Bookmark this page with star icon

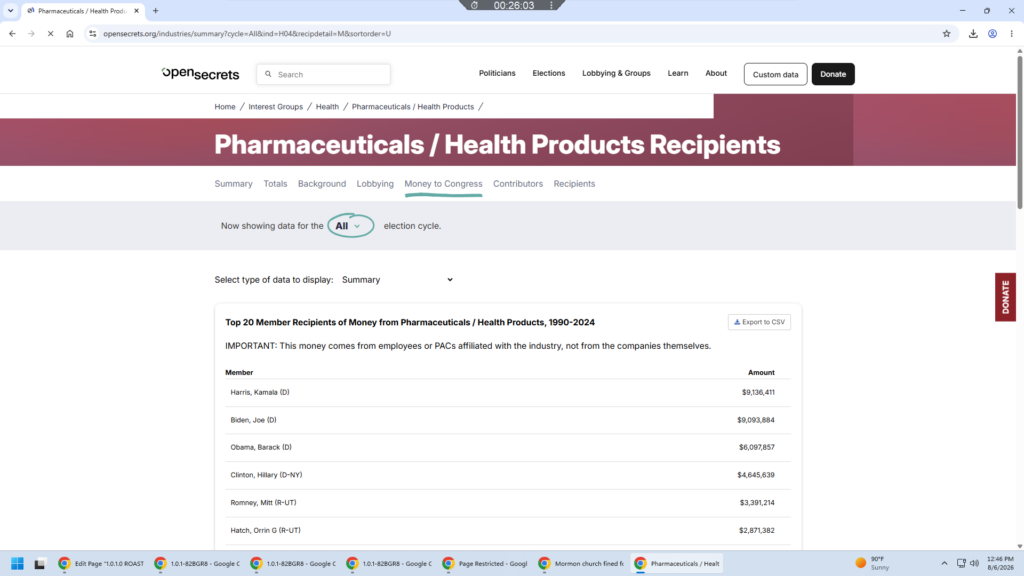coord(946,33)
